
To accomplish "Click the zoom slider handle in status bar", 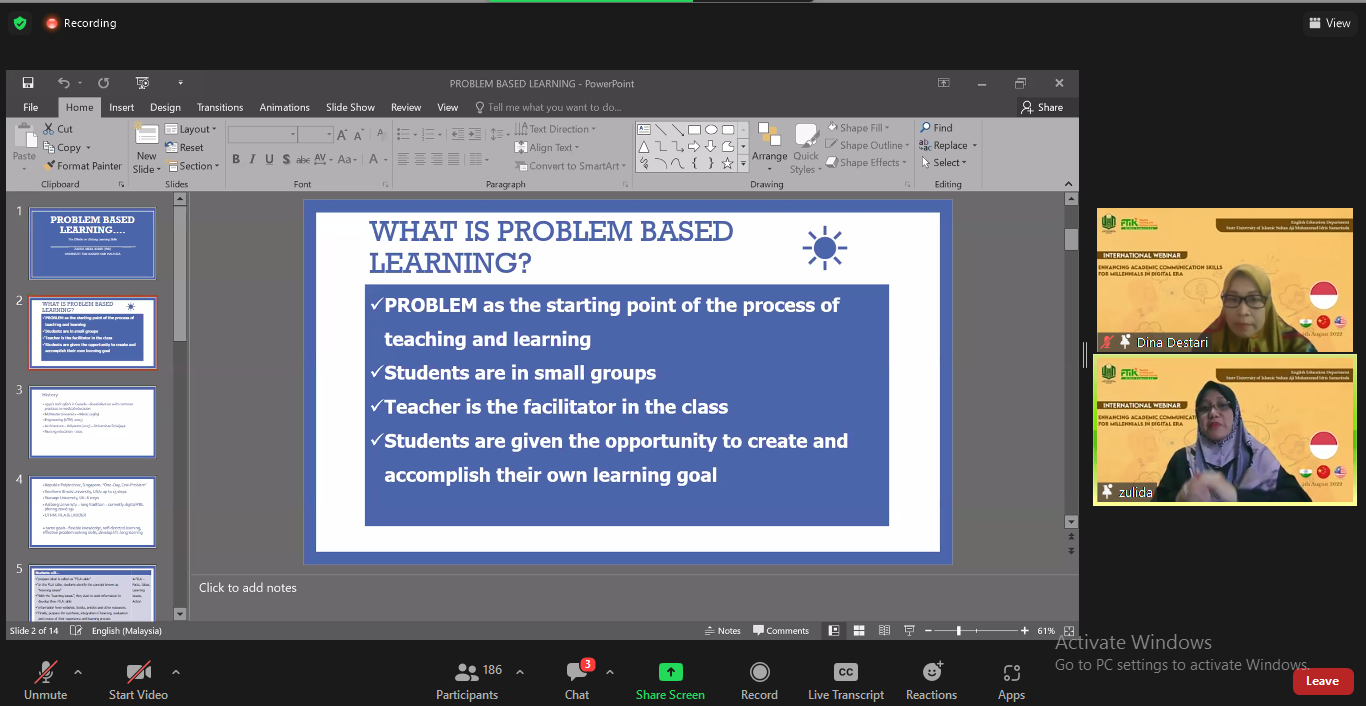I will point(959,631).
